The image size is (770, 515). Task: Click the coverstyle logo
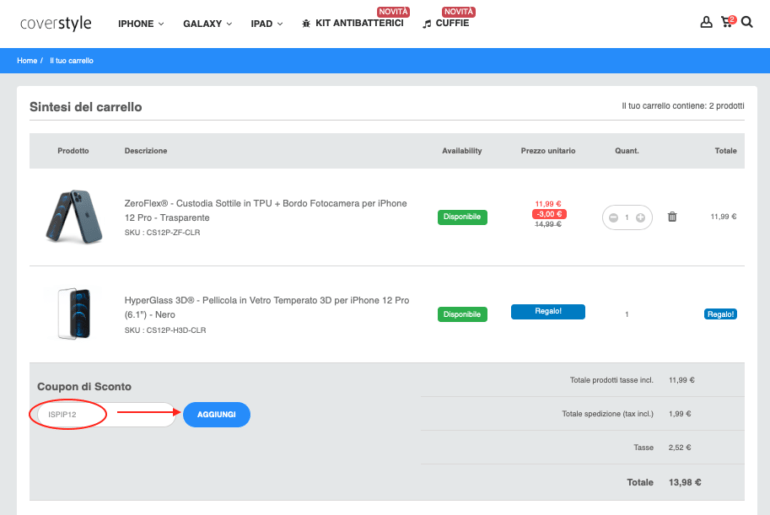[x=55, y=23]
